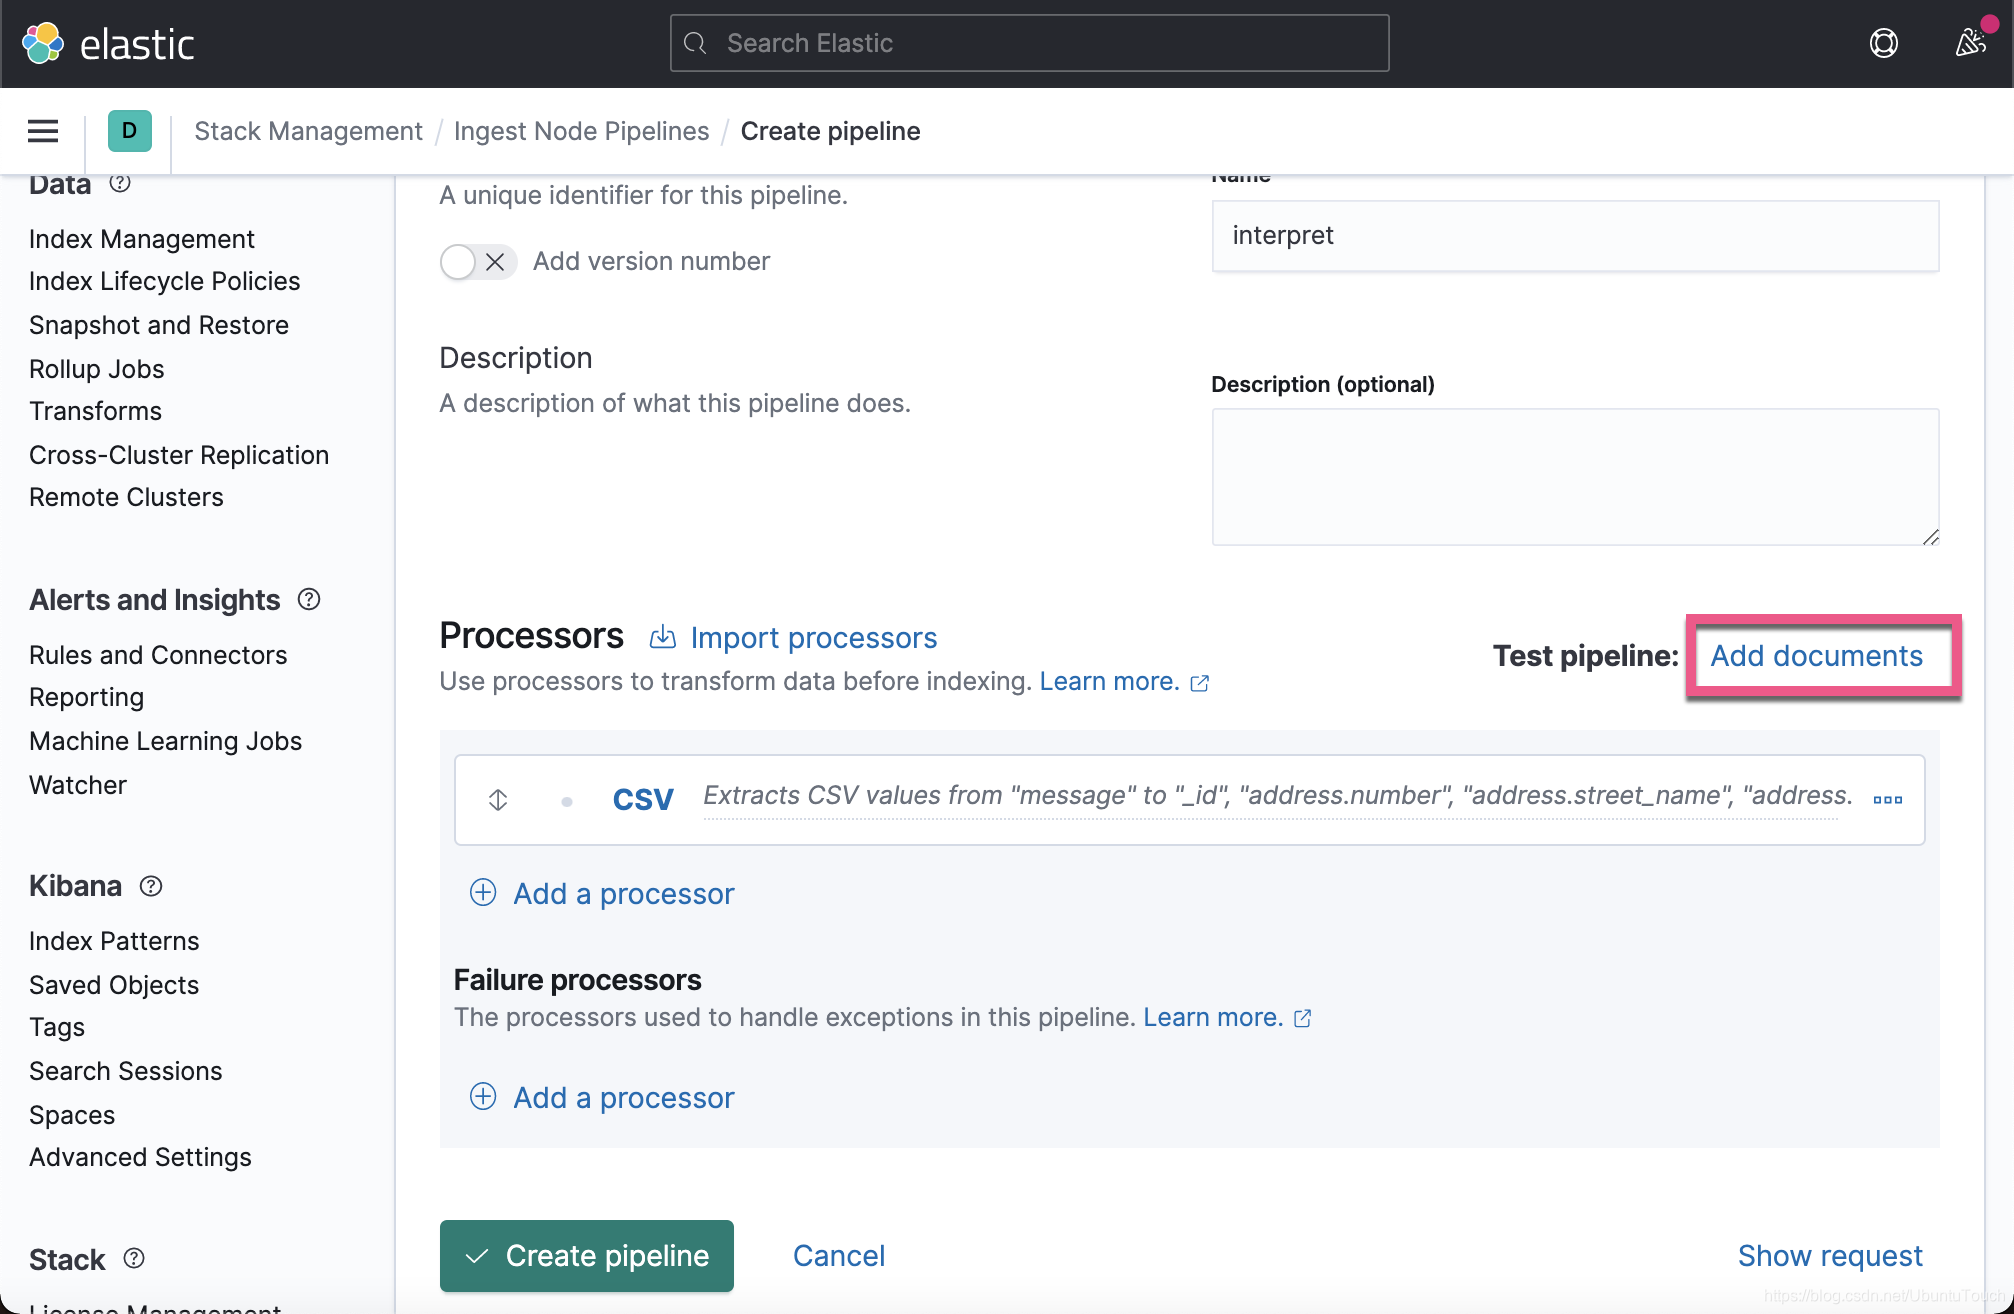The width and height of the screenshot is (2014, 1314).
Task: Open Ingest Node Pipelines from breadcrumb
Action: point(581,131)
